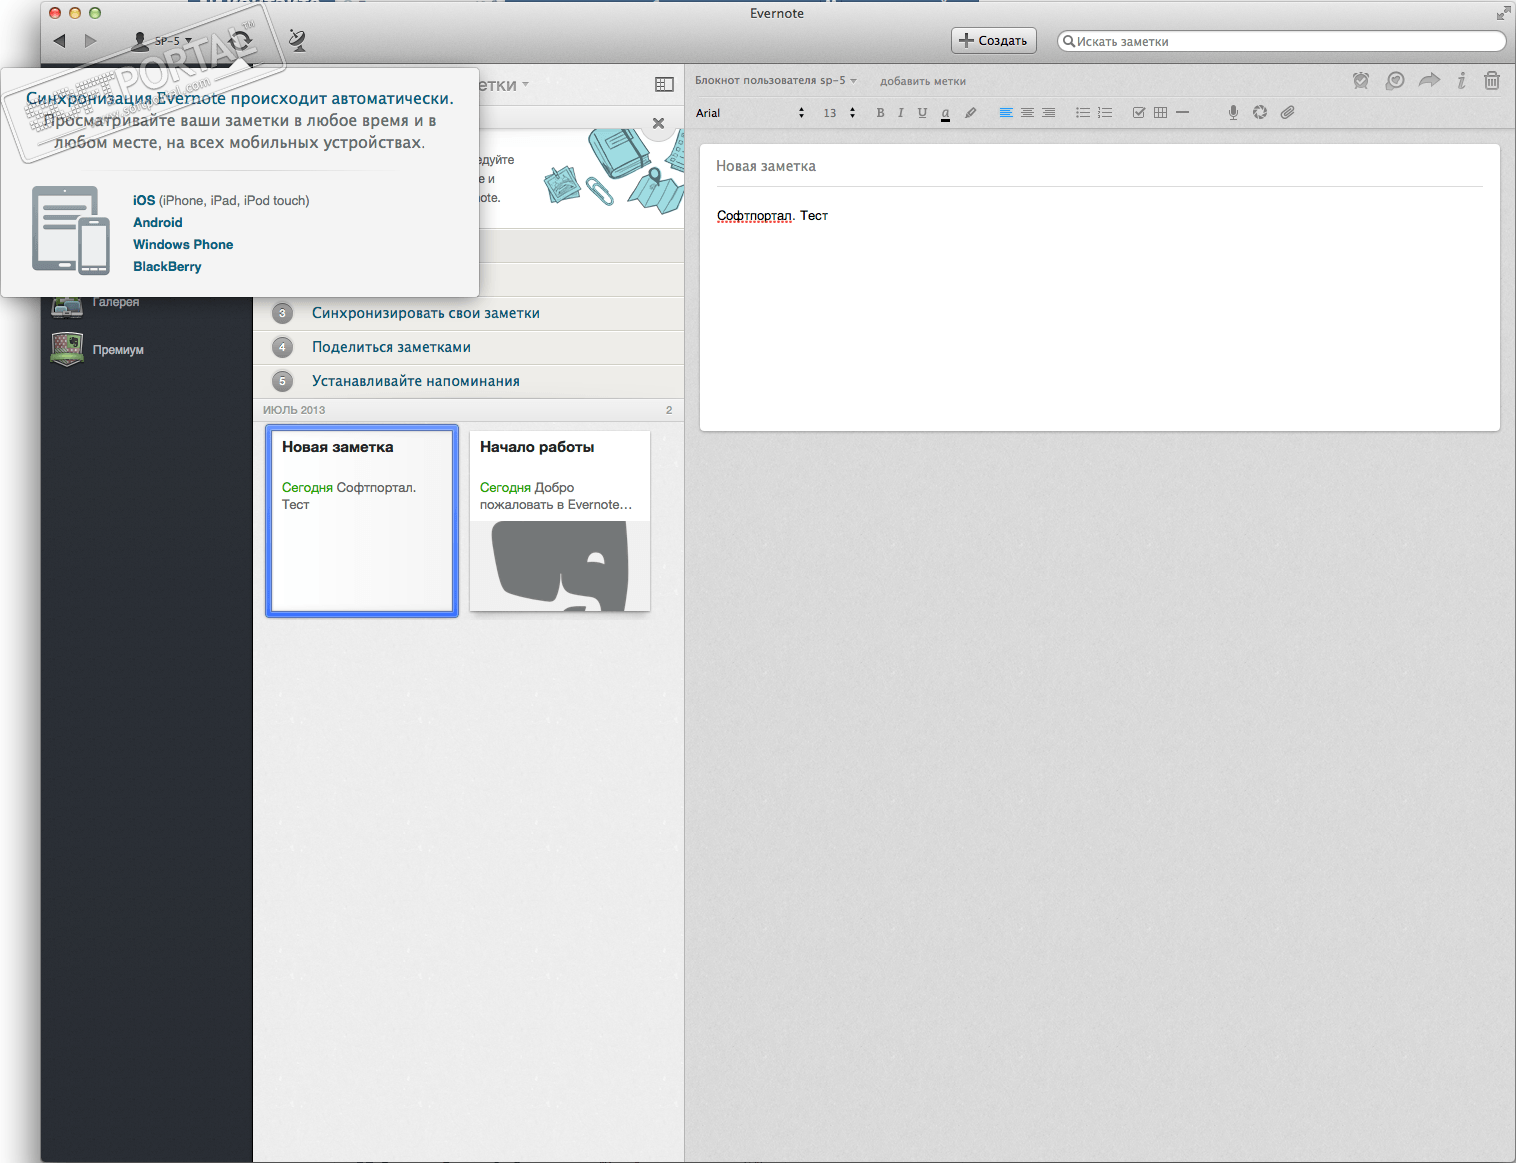Delete the note with the trash icon
This screenshot has width=1516, height=1163.
point(1492,81)
